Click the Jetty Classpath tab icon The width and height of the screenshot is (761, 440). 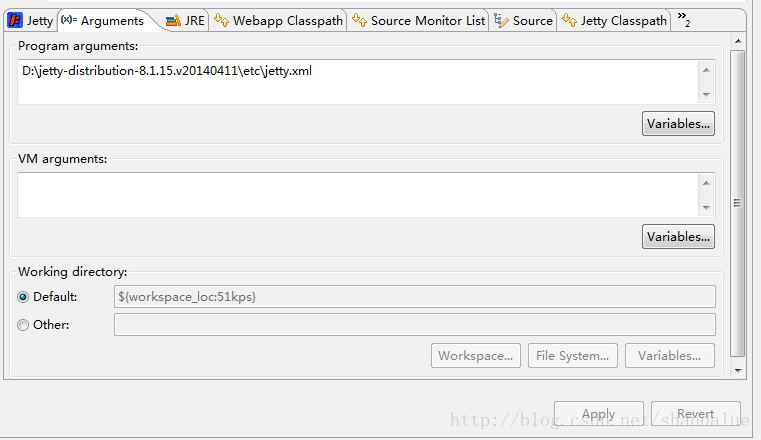coord(570,20)
